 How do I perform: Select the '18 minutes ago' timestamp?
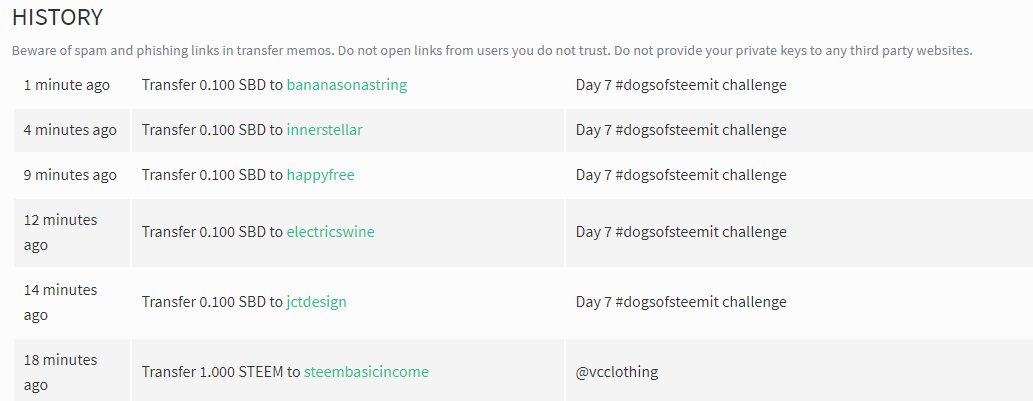(x=61, y=372)
